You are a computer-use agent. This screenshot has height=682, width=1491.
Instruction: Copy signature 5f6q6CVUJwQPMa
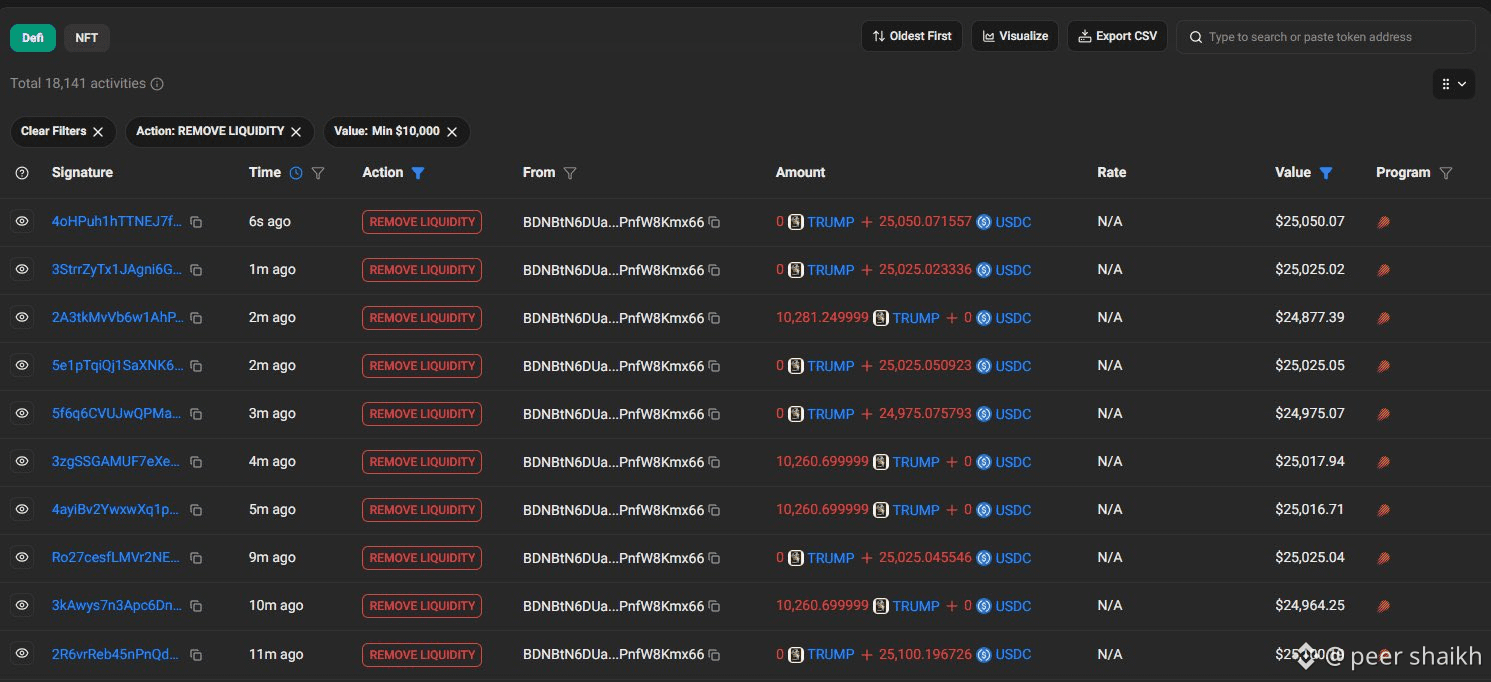click(196, 414)
